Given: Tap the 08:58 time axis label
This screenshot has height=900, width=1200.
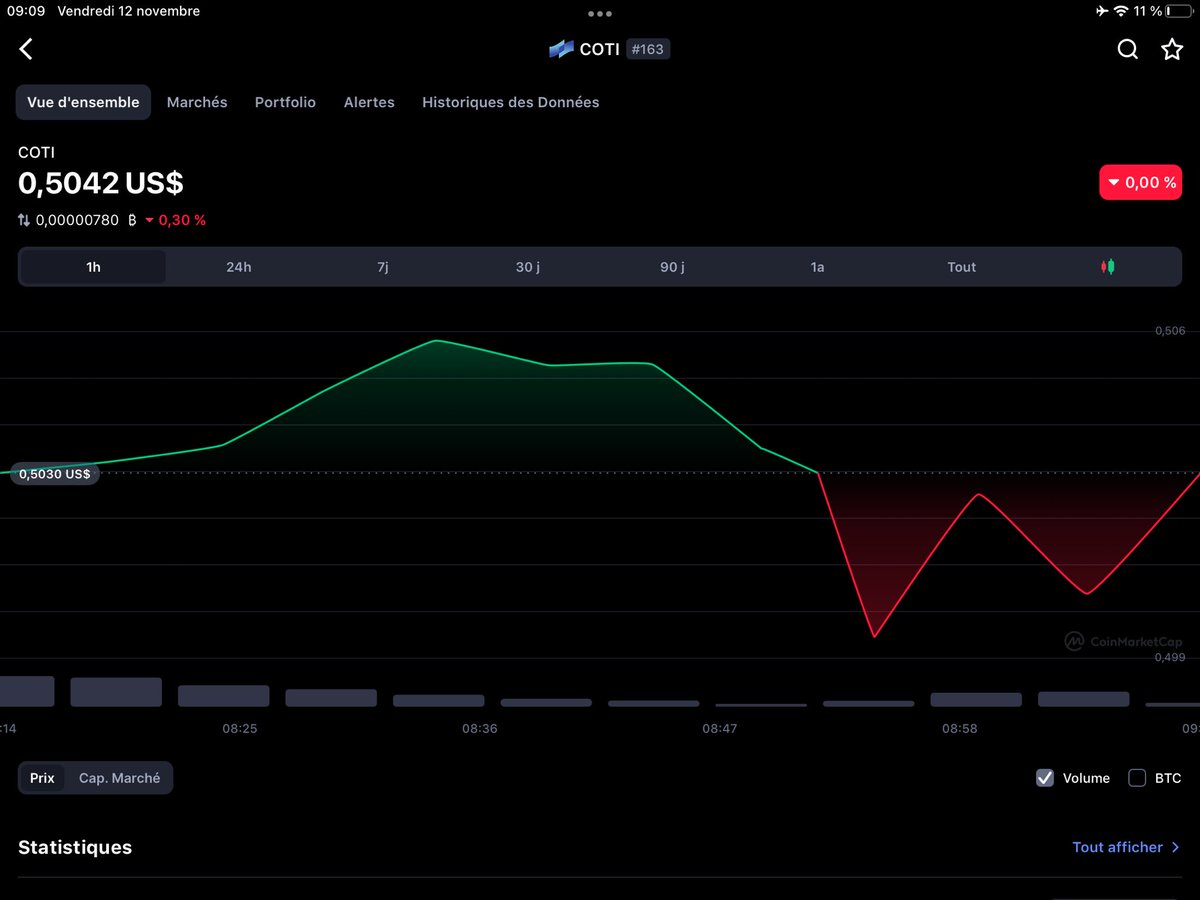Looking at the screenshot, I should 960,729.
